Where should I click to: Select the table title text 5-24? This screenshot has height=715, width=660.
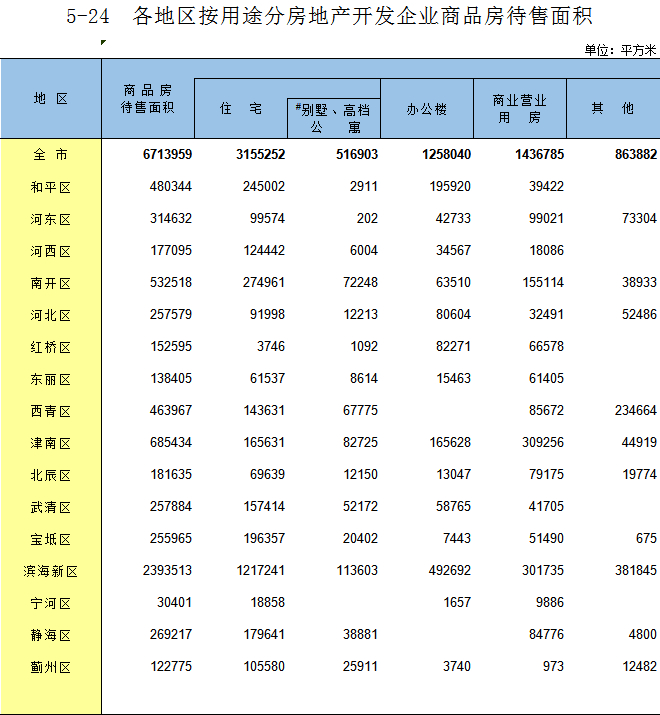(88, 17)
